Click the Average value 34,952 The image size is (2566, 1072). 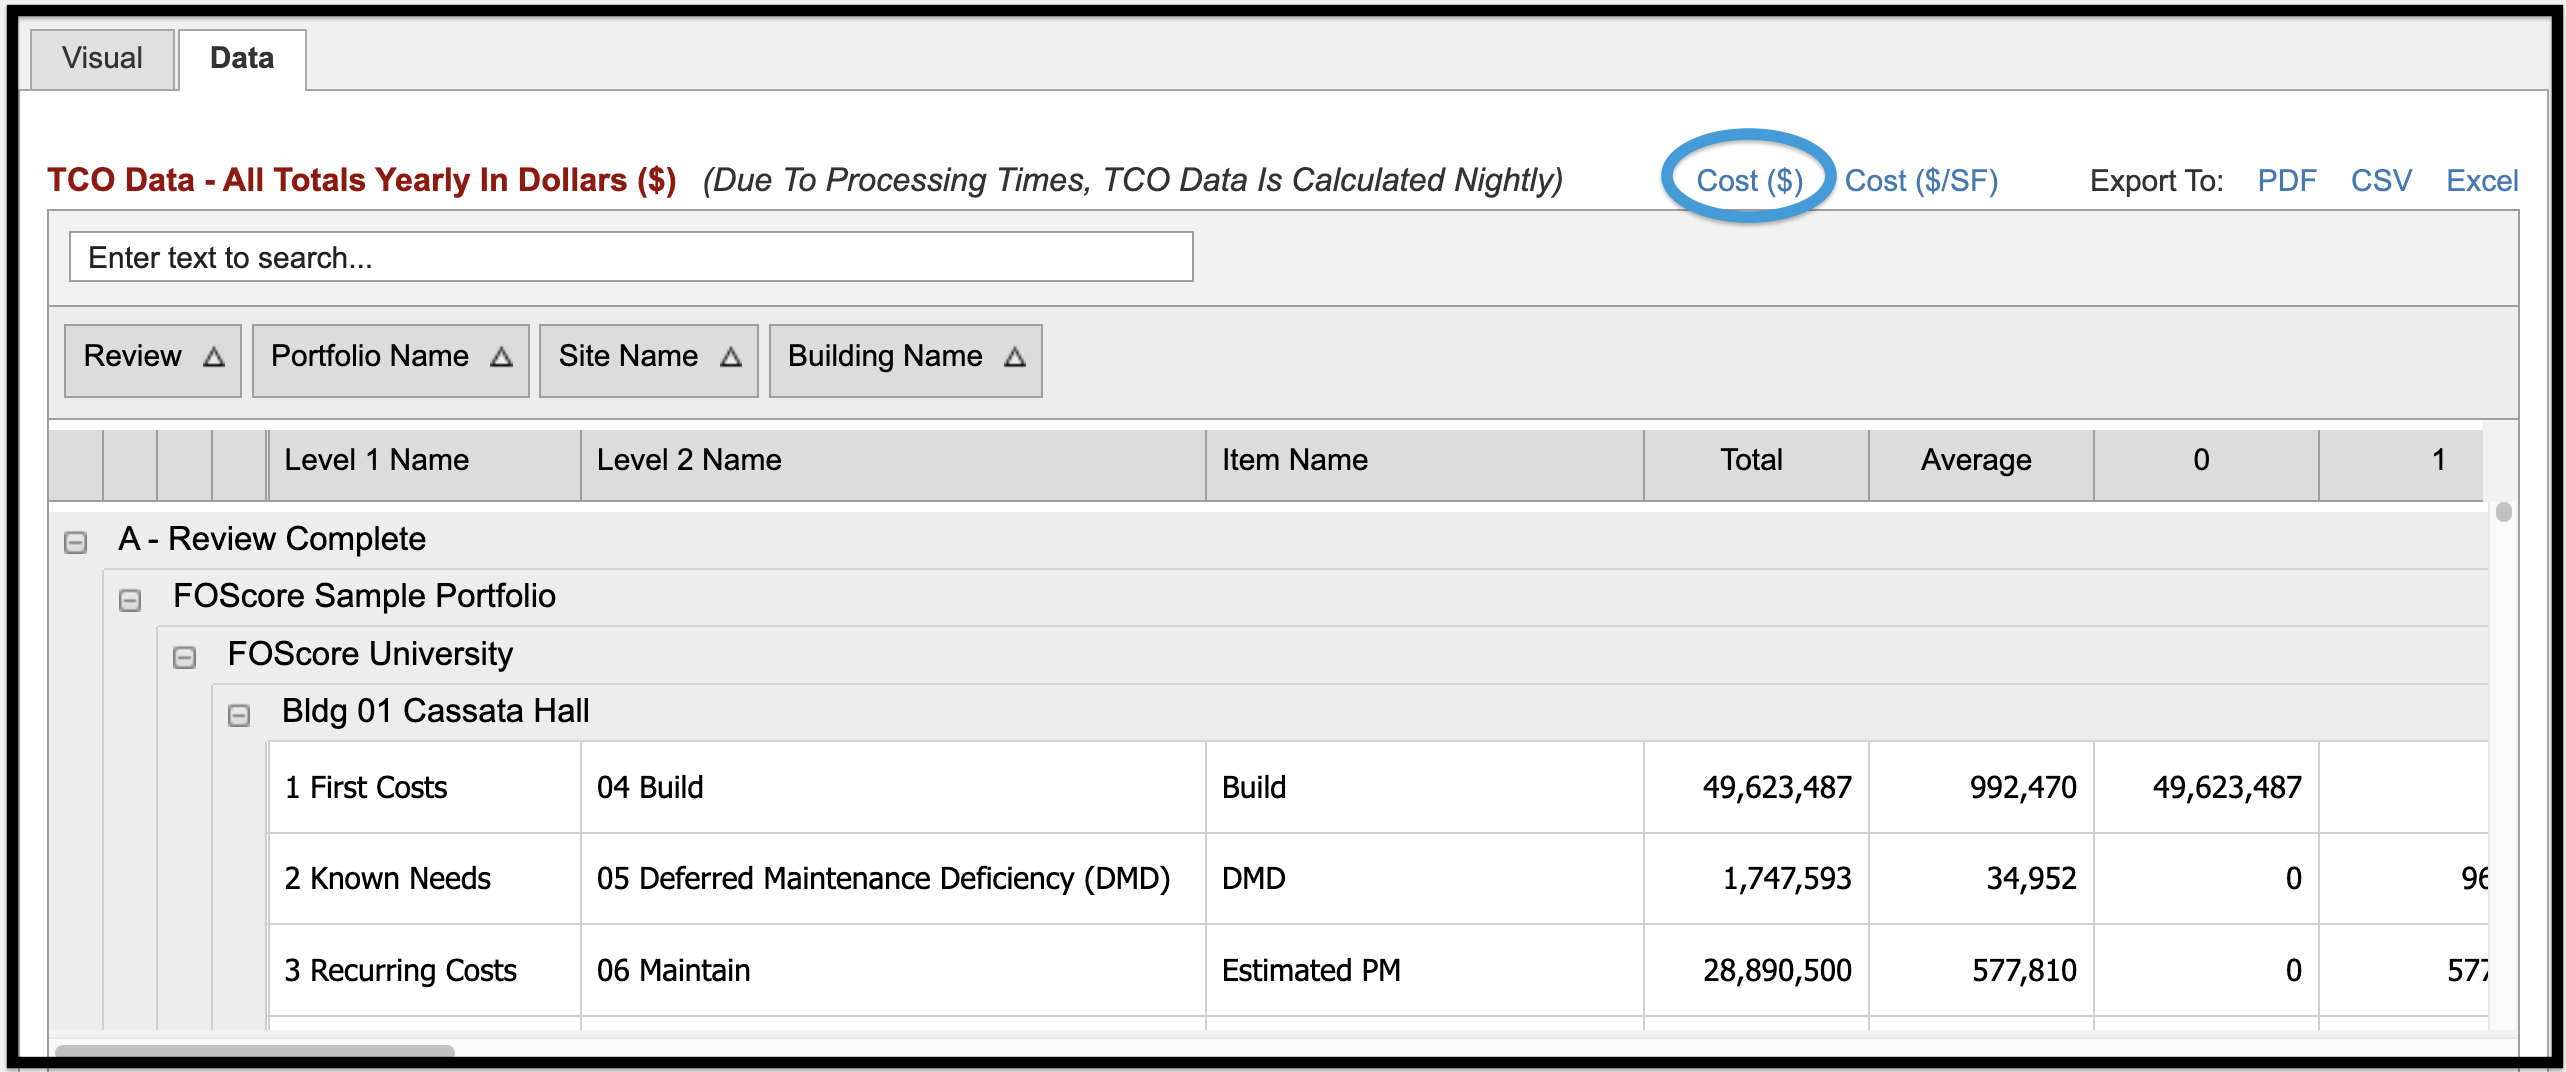(1982, 878)
